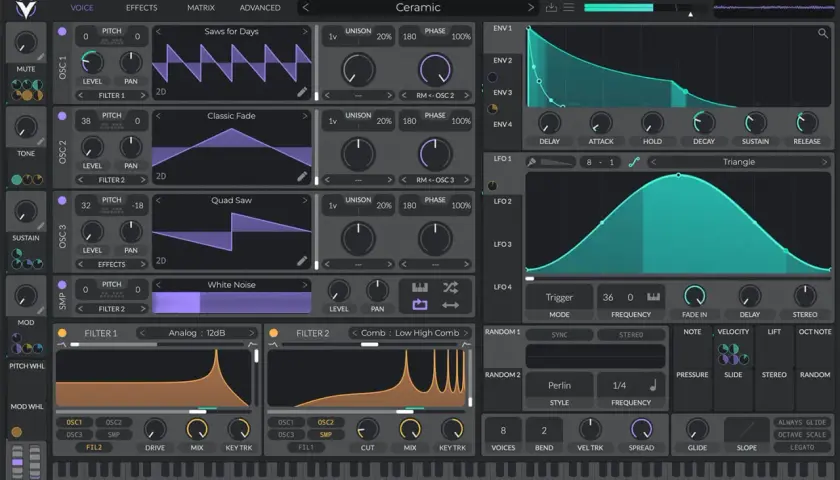840x480 pixels.
Task: Edit the Quad Saw wavetable pencil
Action: [x=302, y=260]
